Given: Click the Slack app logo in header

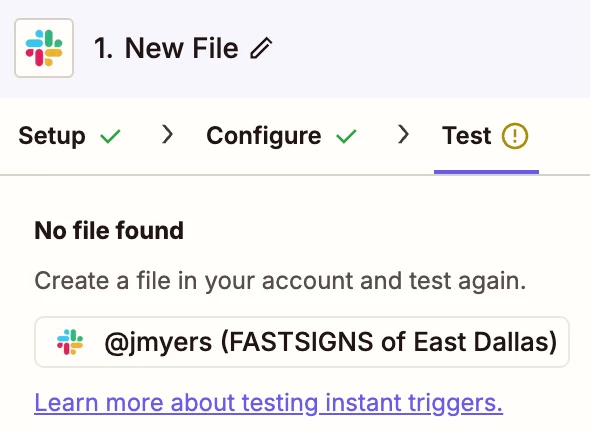Looking at the screenshot, I should click(x=44, y=48).
